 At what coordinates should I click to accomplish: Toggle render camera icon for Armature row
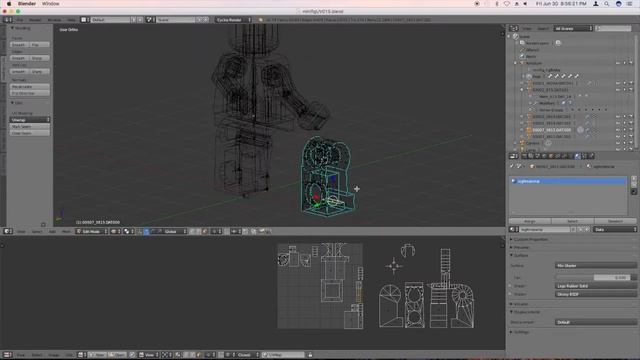(631, 63)
